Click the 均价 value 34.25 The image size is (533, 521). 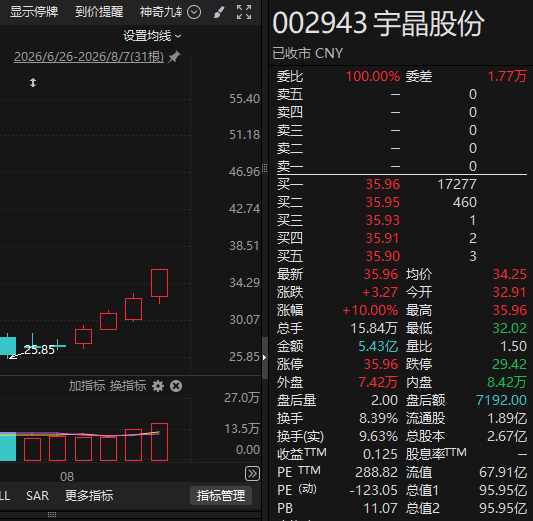(x=510, y=274)
